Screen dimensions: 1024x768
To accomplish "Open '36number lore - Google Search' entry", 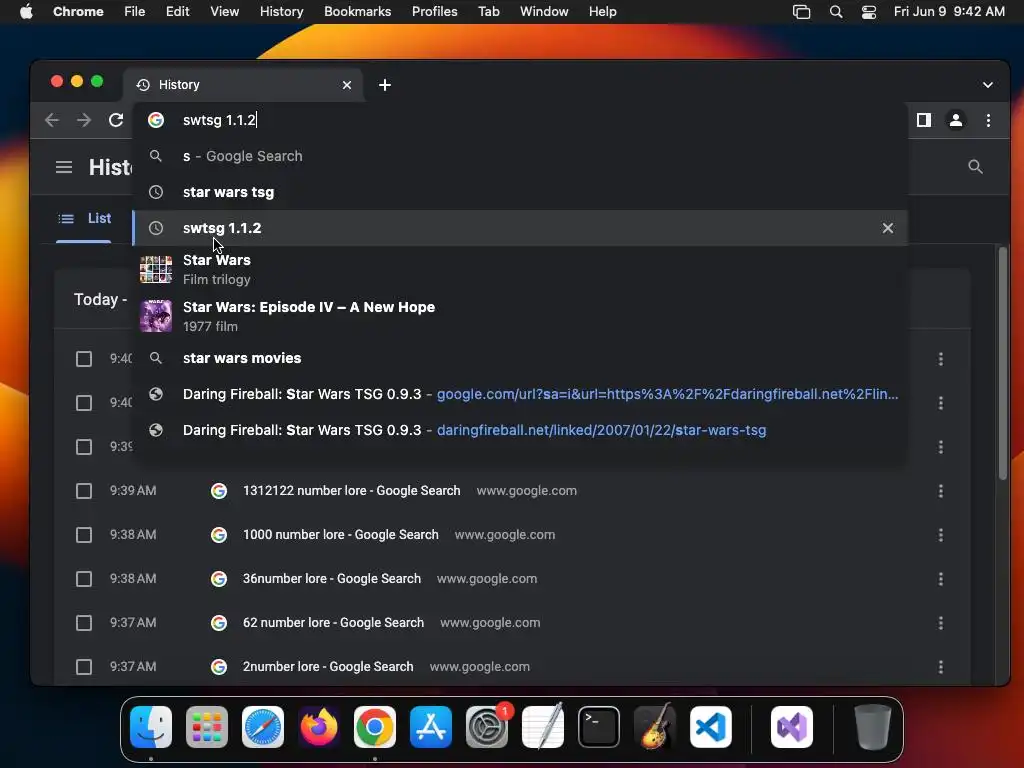I will (x=332, y=579).
